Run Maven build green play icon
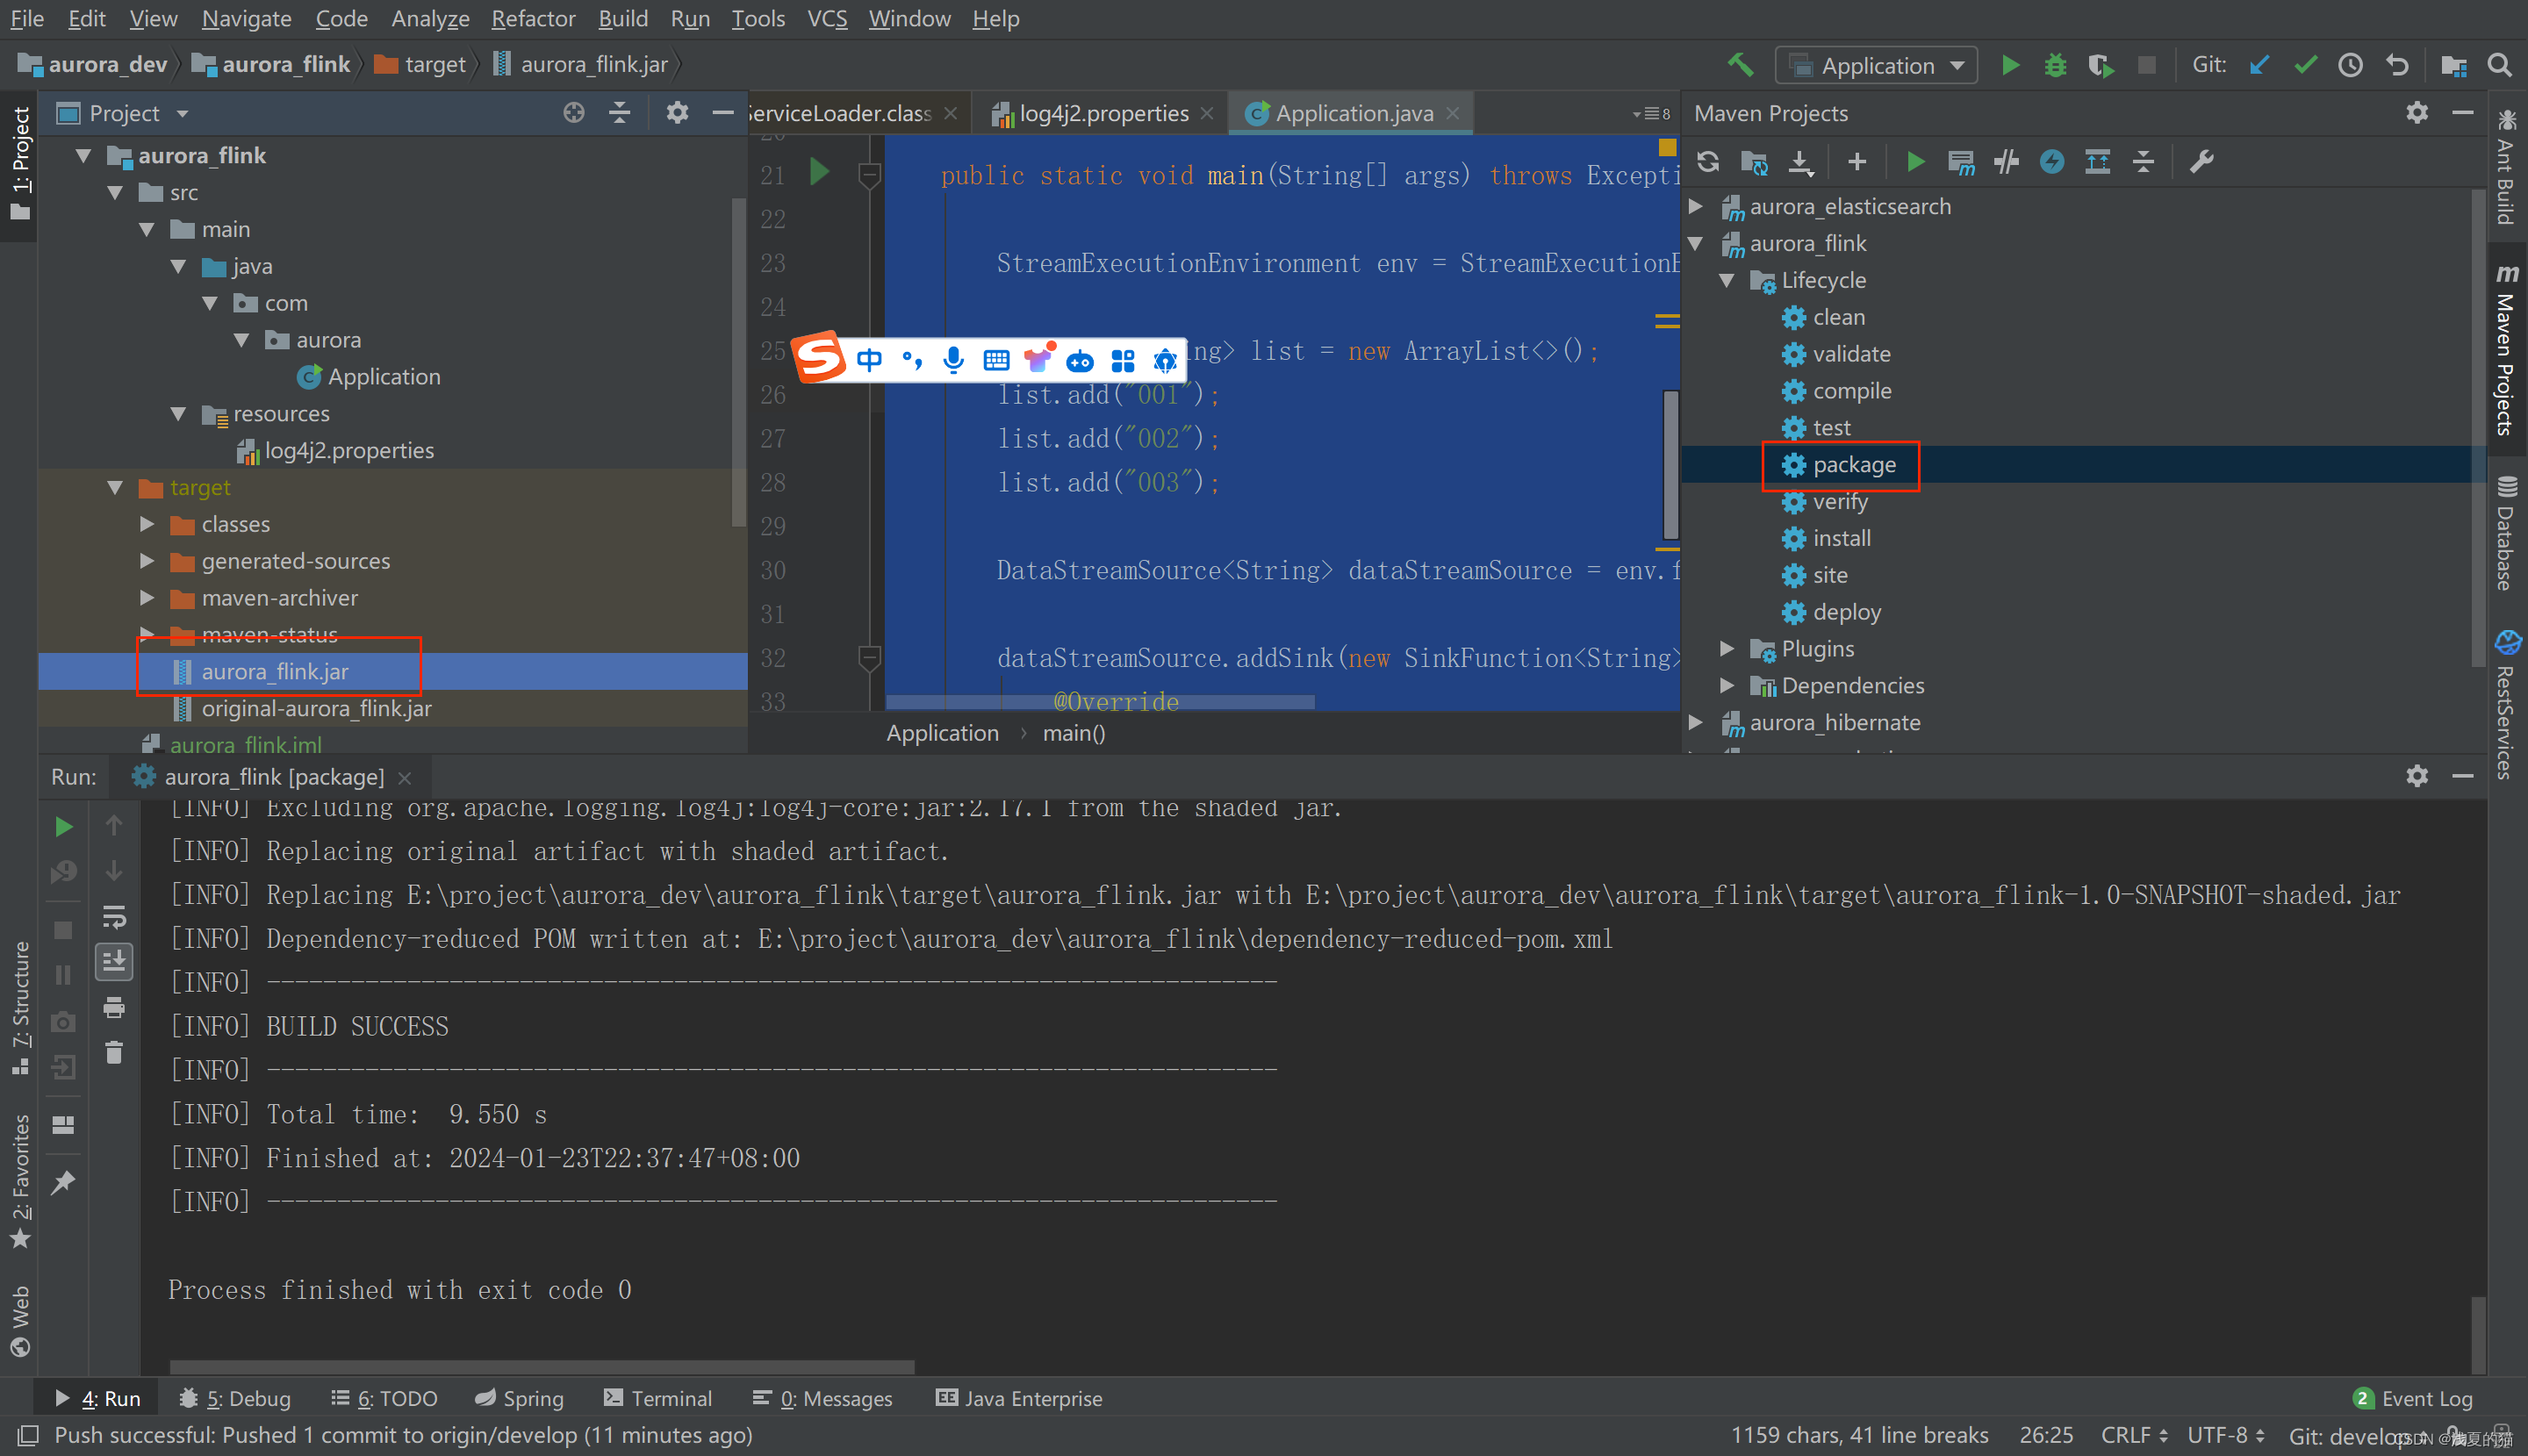 (1915, 161)
